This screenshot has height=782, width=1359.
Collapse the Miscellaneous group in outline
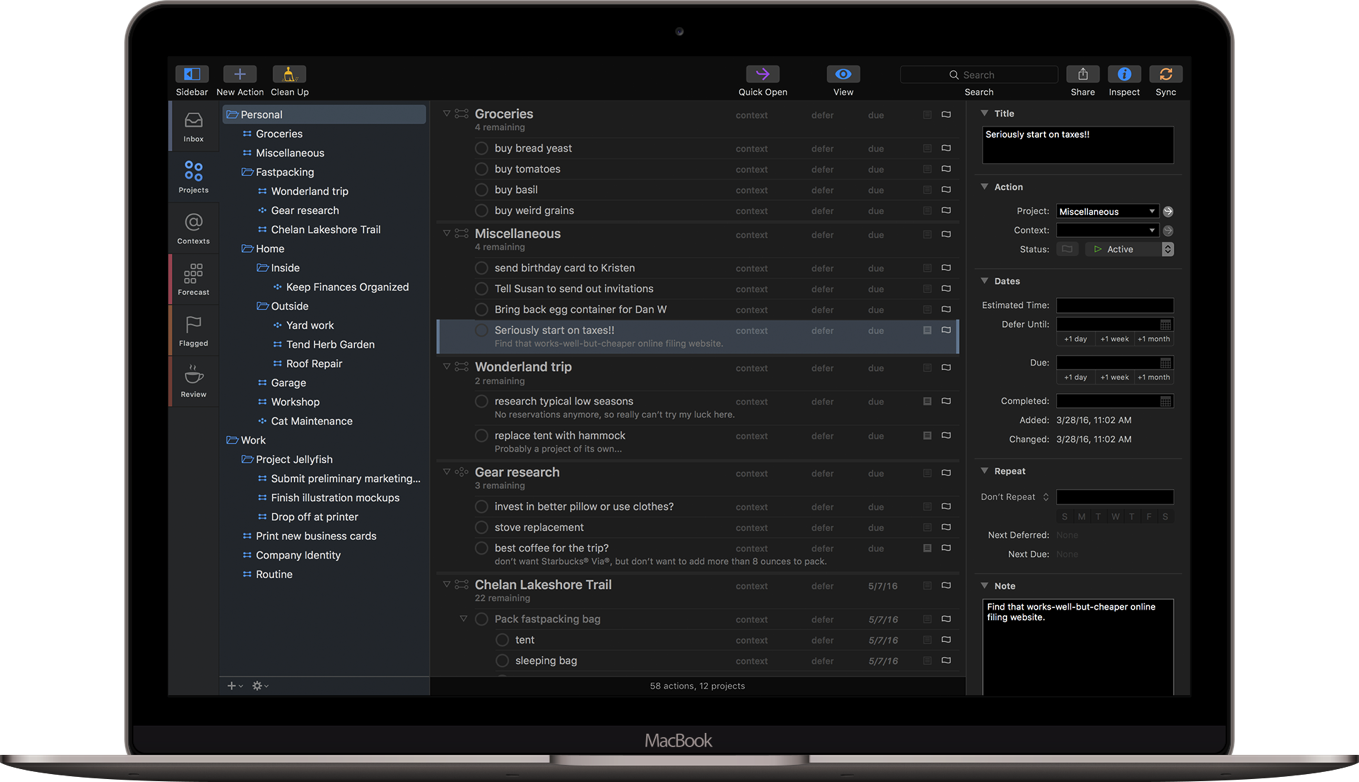(447, 233)
